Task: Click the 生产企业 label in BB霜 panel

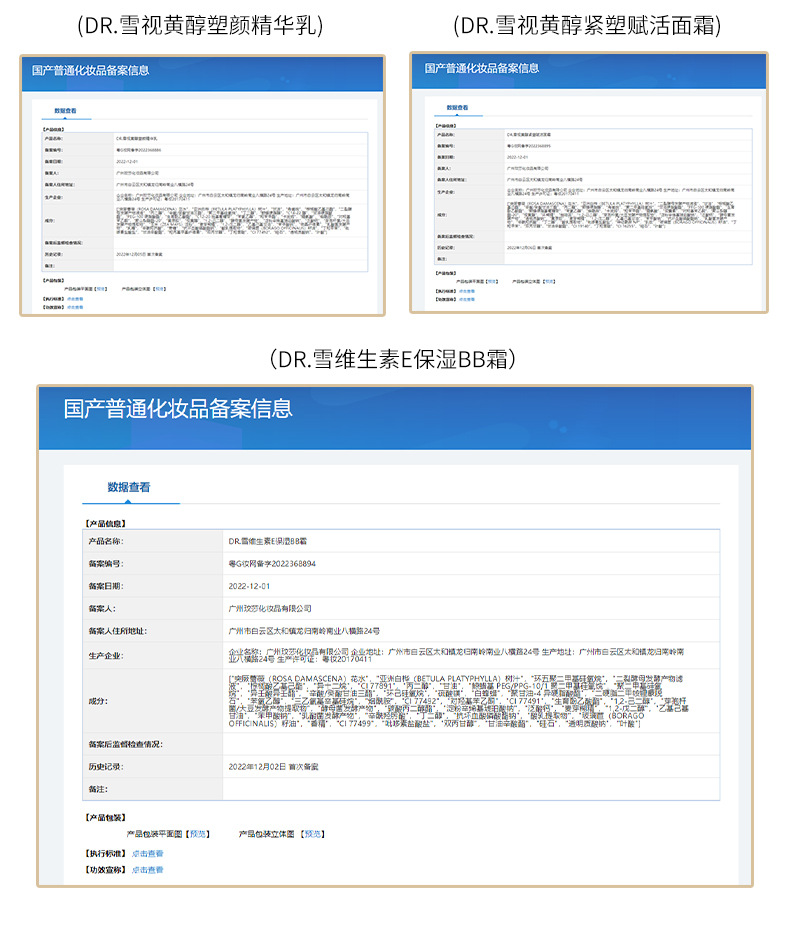Action: coord(106,656)
